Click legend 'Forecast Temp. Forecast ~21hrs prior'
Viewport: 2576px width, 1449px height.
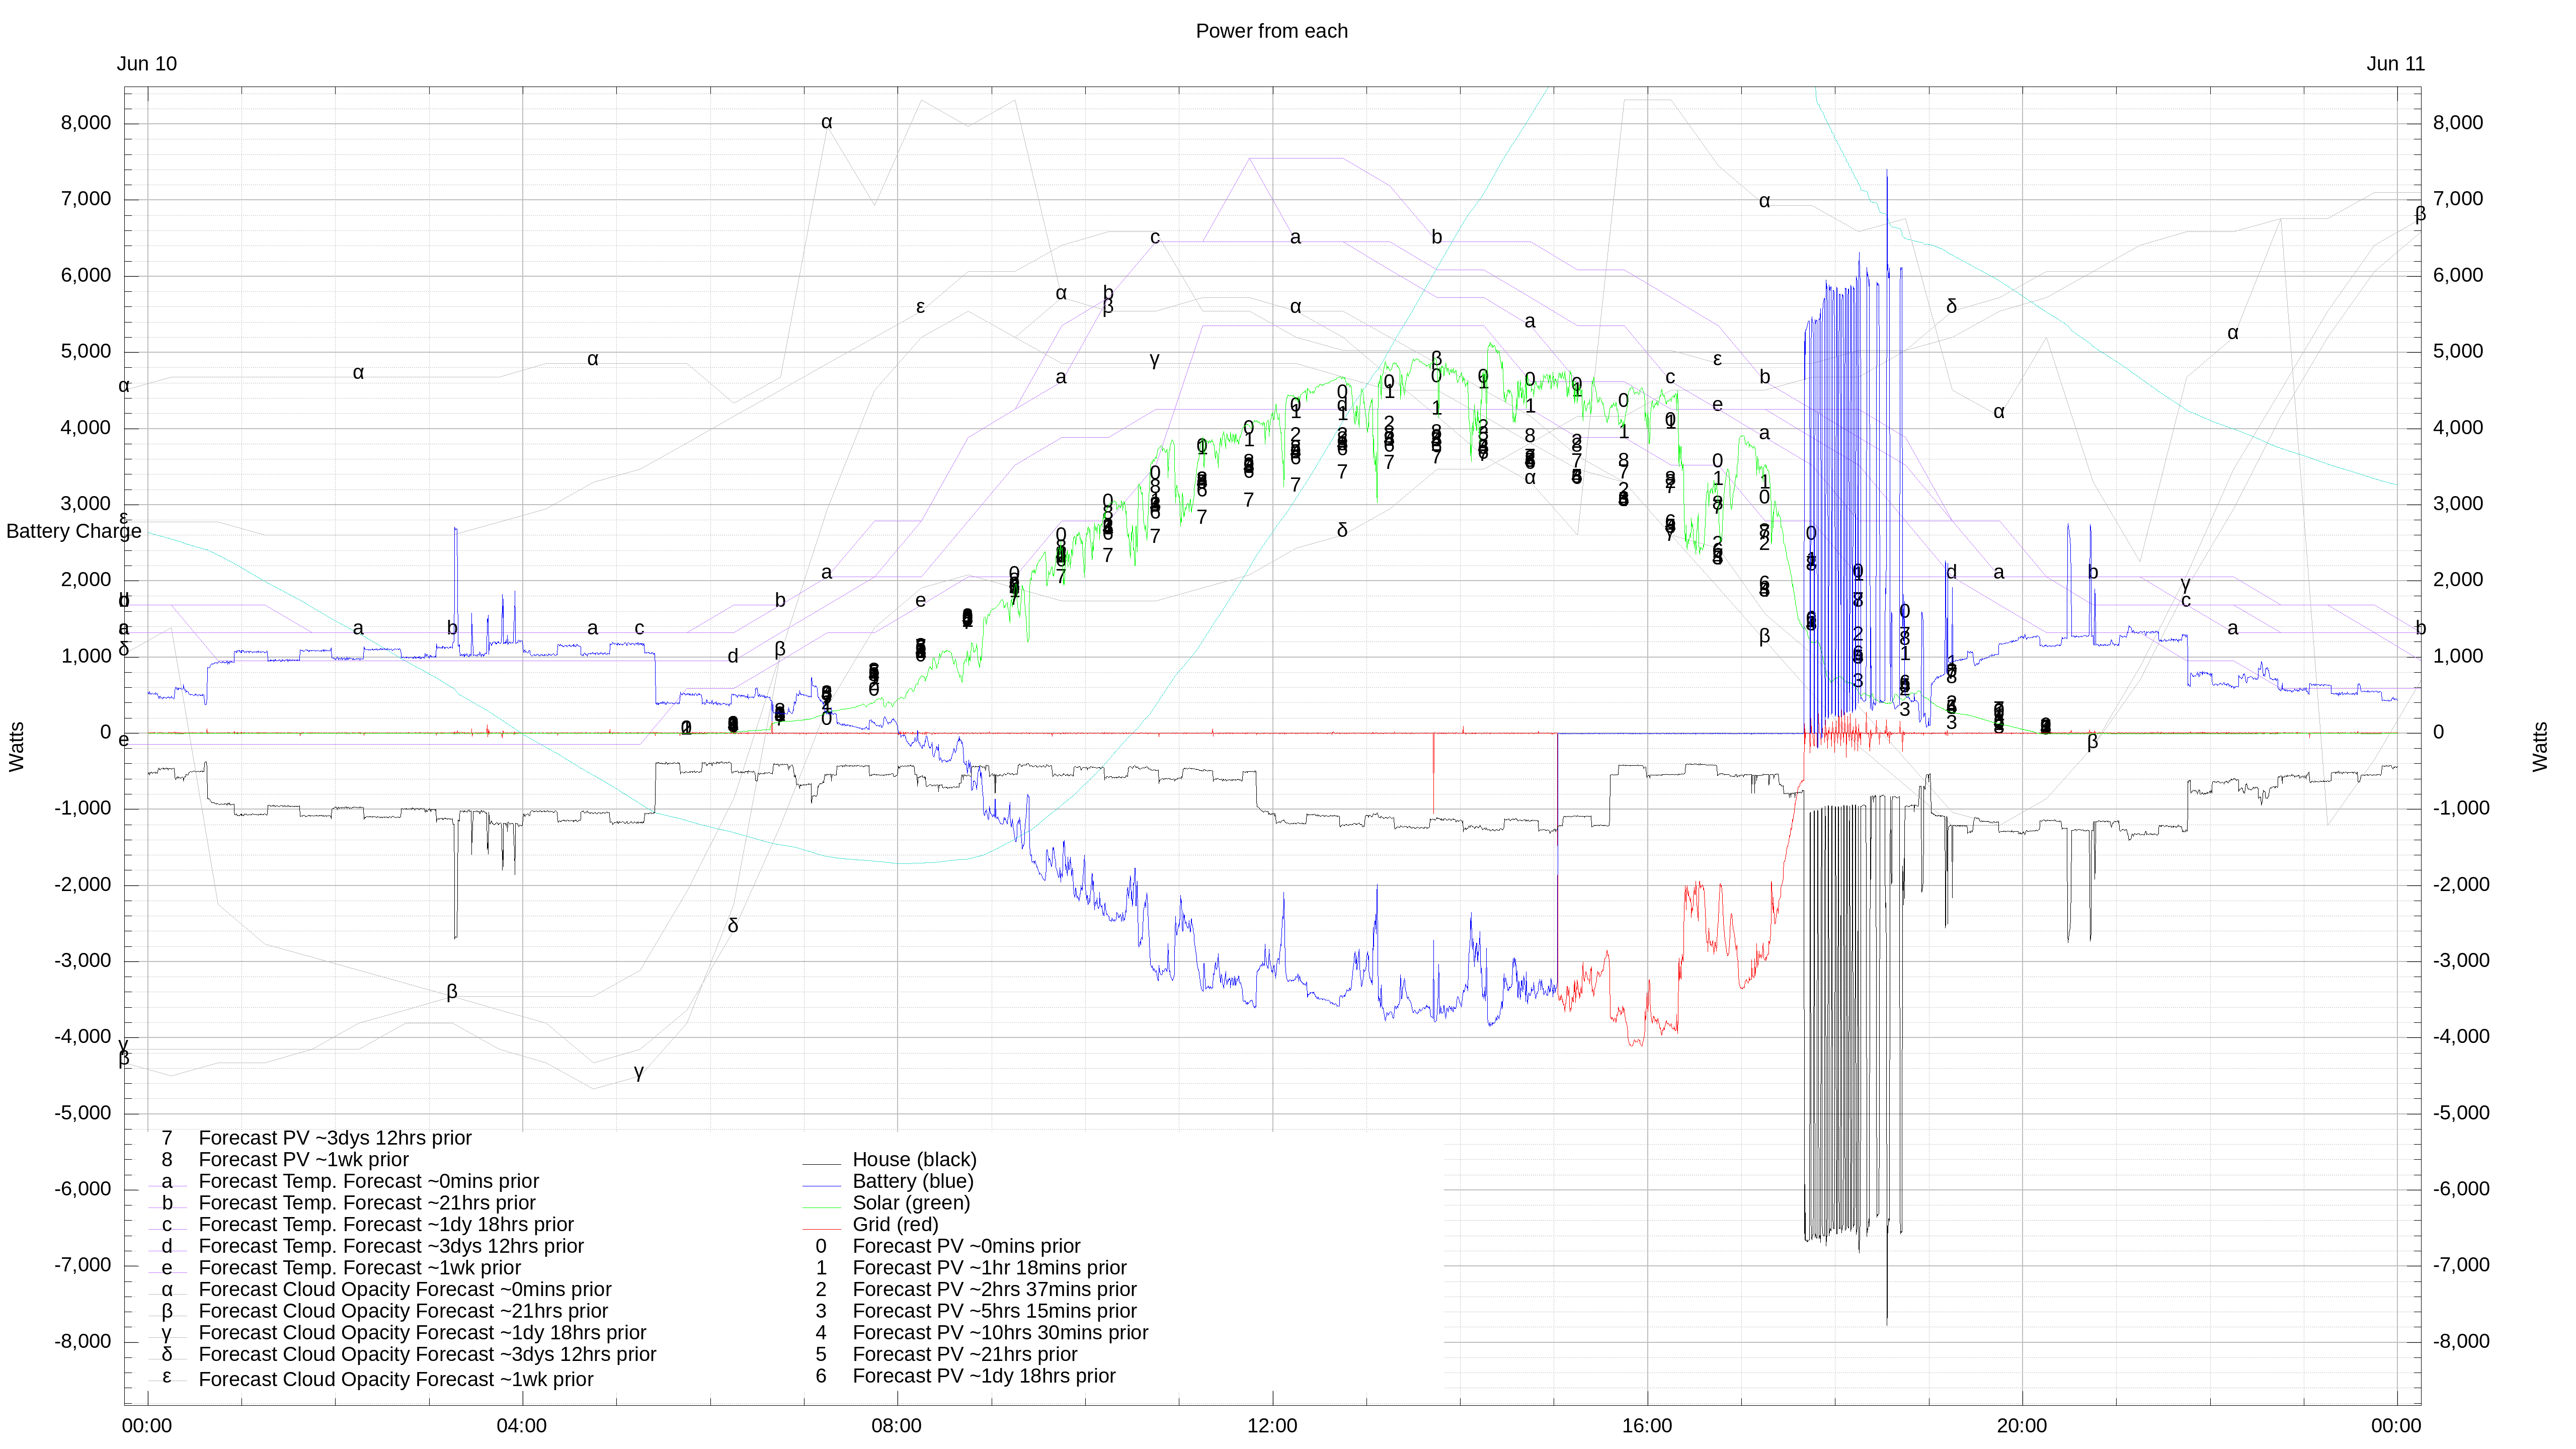coord(367,1203)
